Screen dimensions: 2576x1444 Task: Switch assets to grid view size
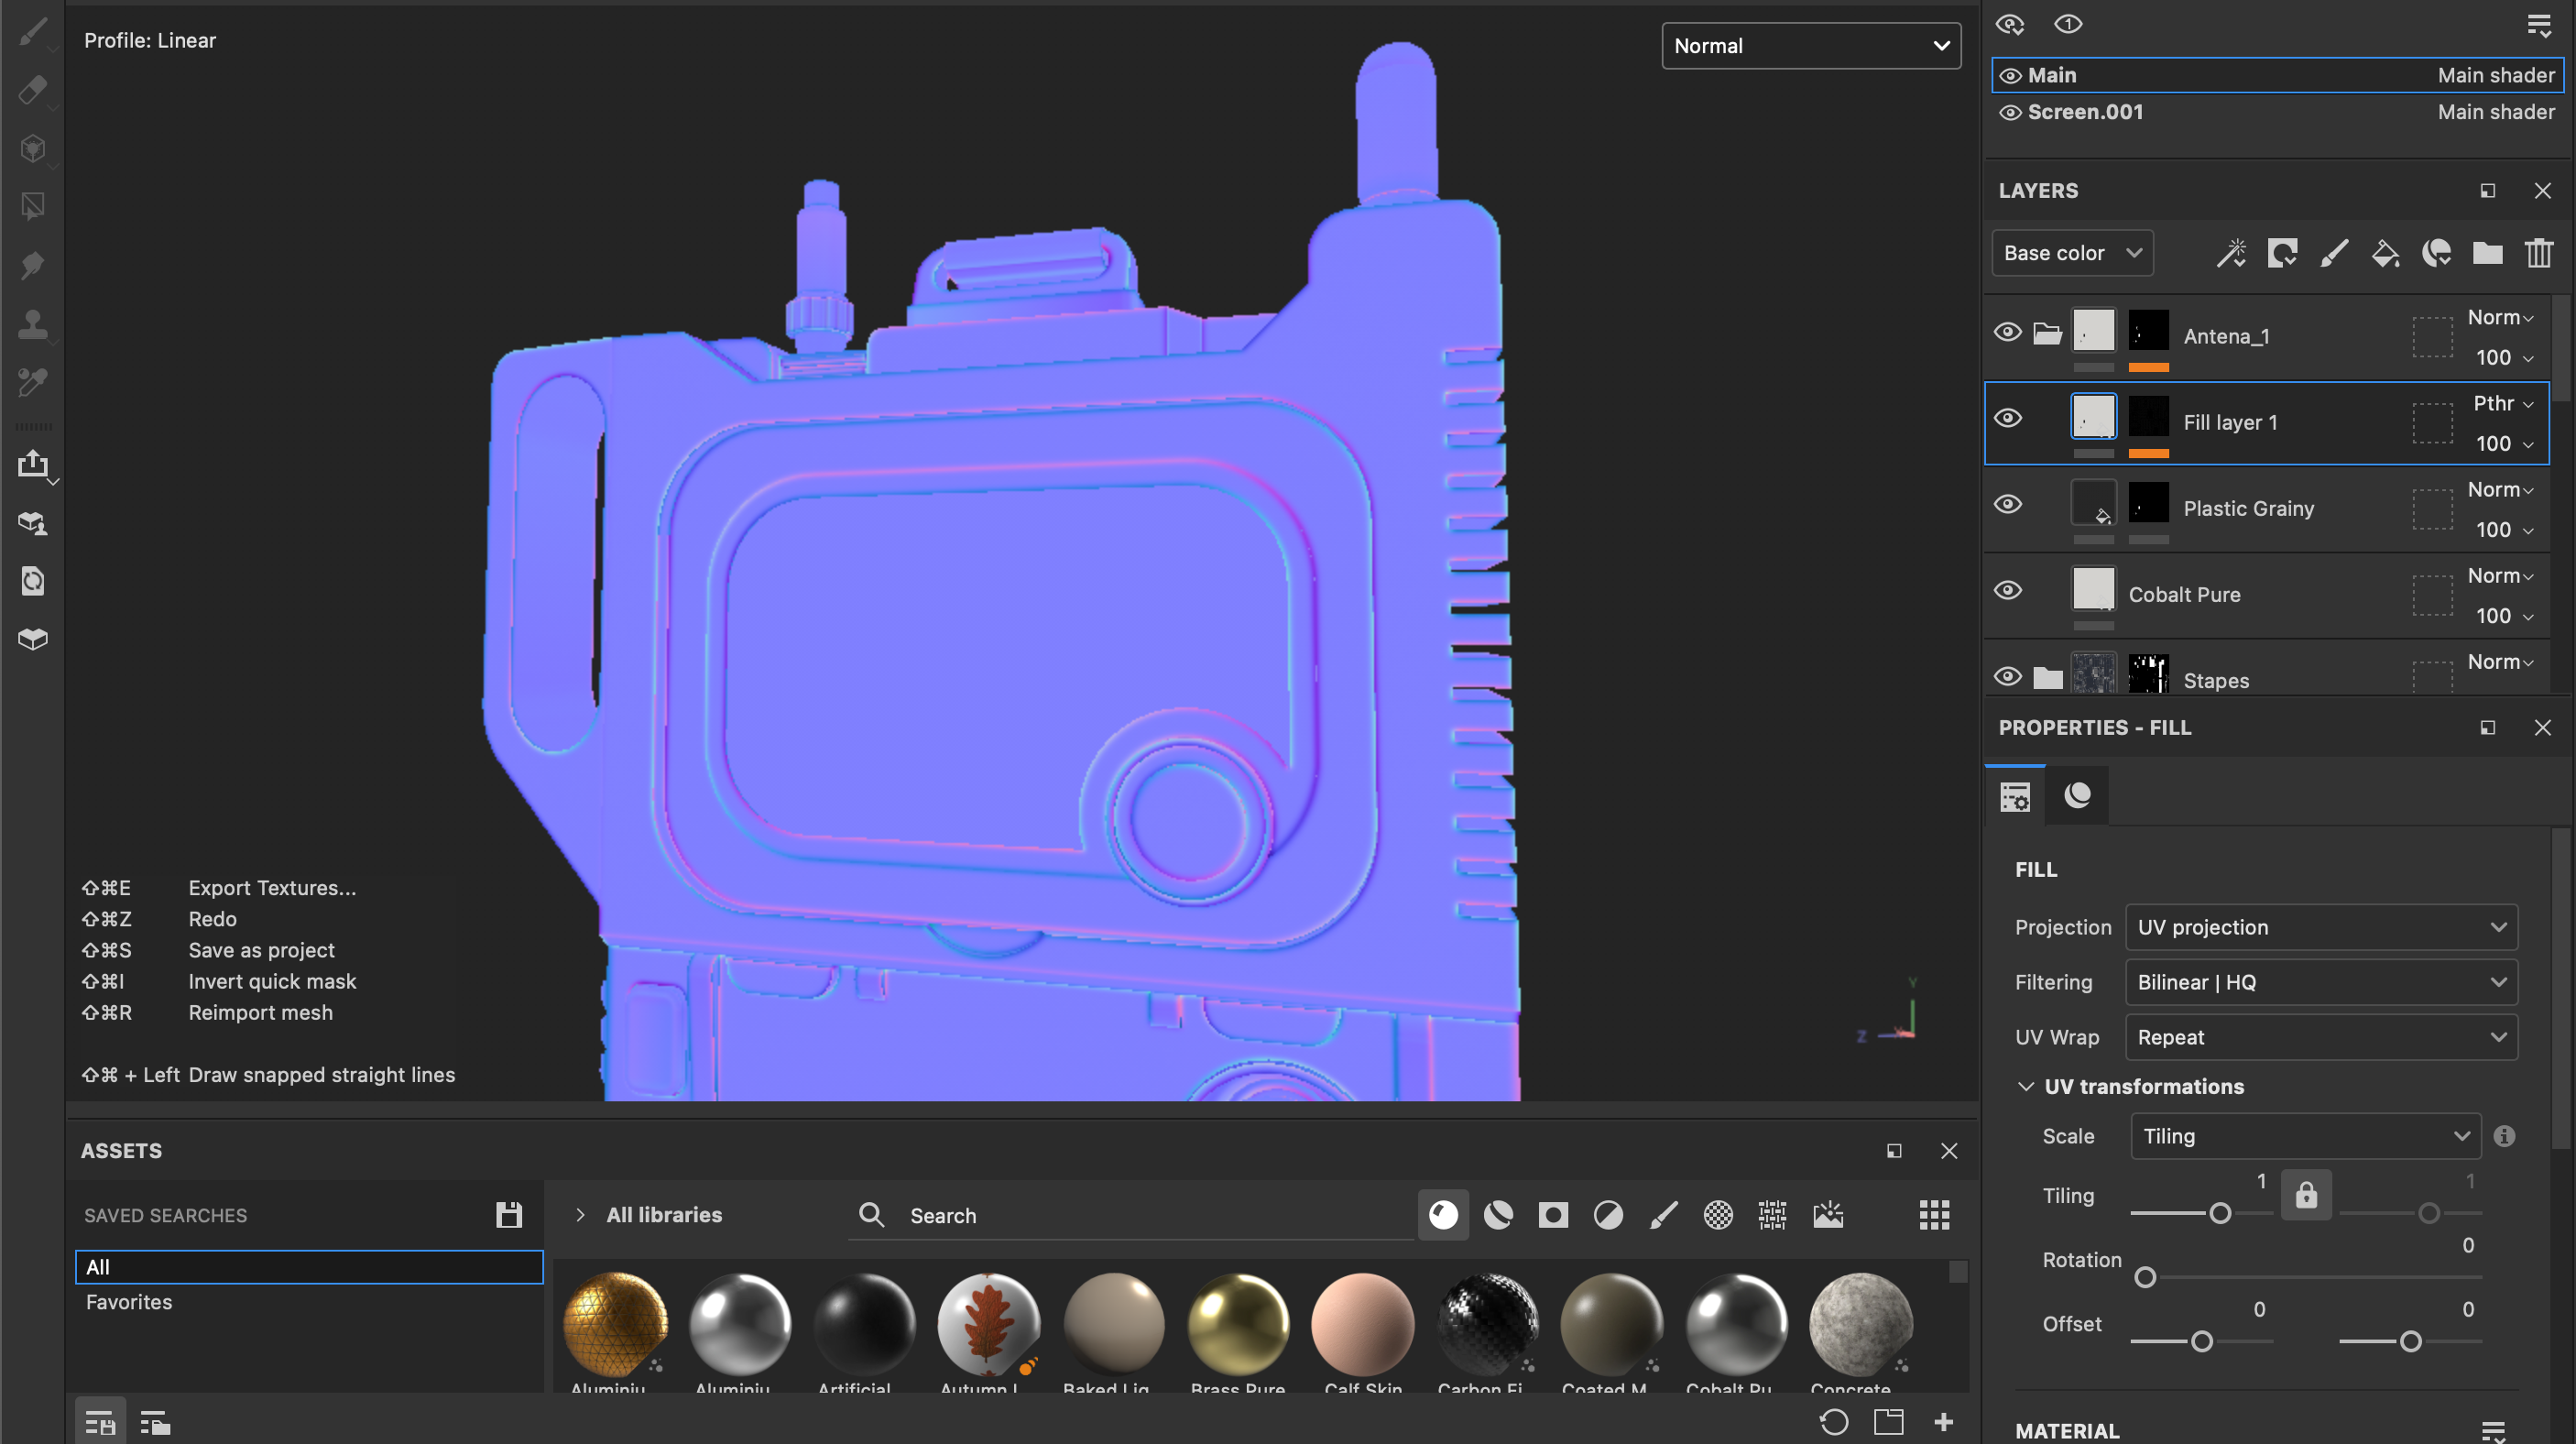(1935, 1215)
